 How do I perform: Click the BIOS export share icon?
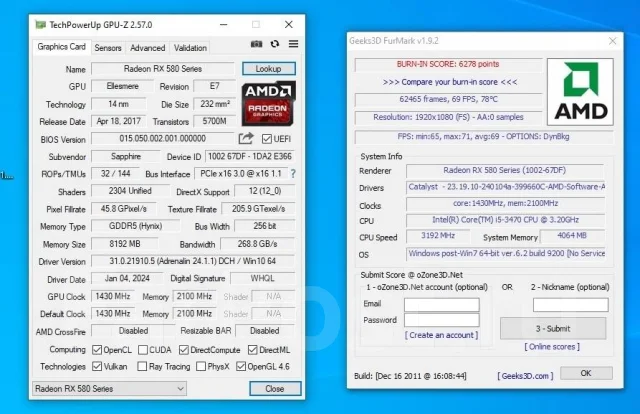click(x=246, y=138)
